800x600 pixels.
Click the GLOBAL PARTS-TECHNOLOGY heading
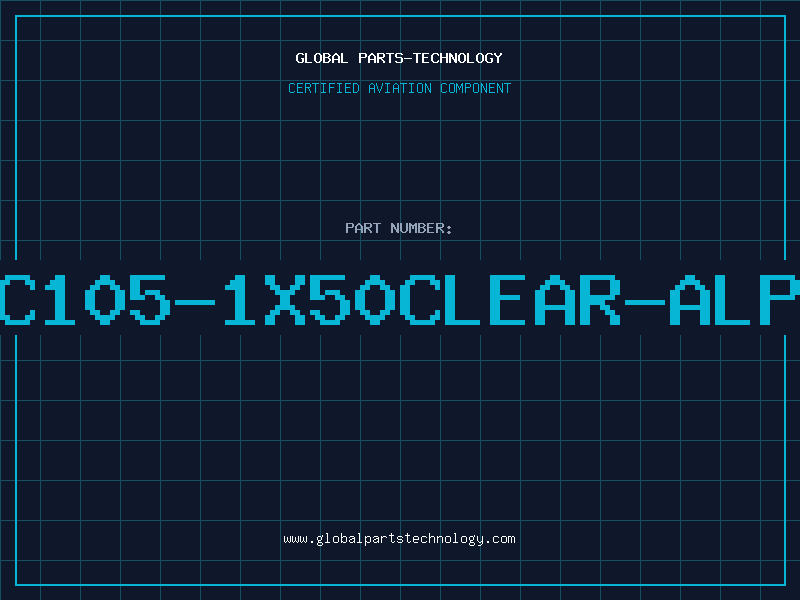click(399, 58)
